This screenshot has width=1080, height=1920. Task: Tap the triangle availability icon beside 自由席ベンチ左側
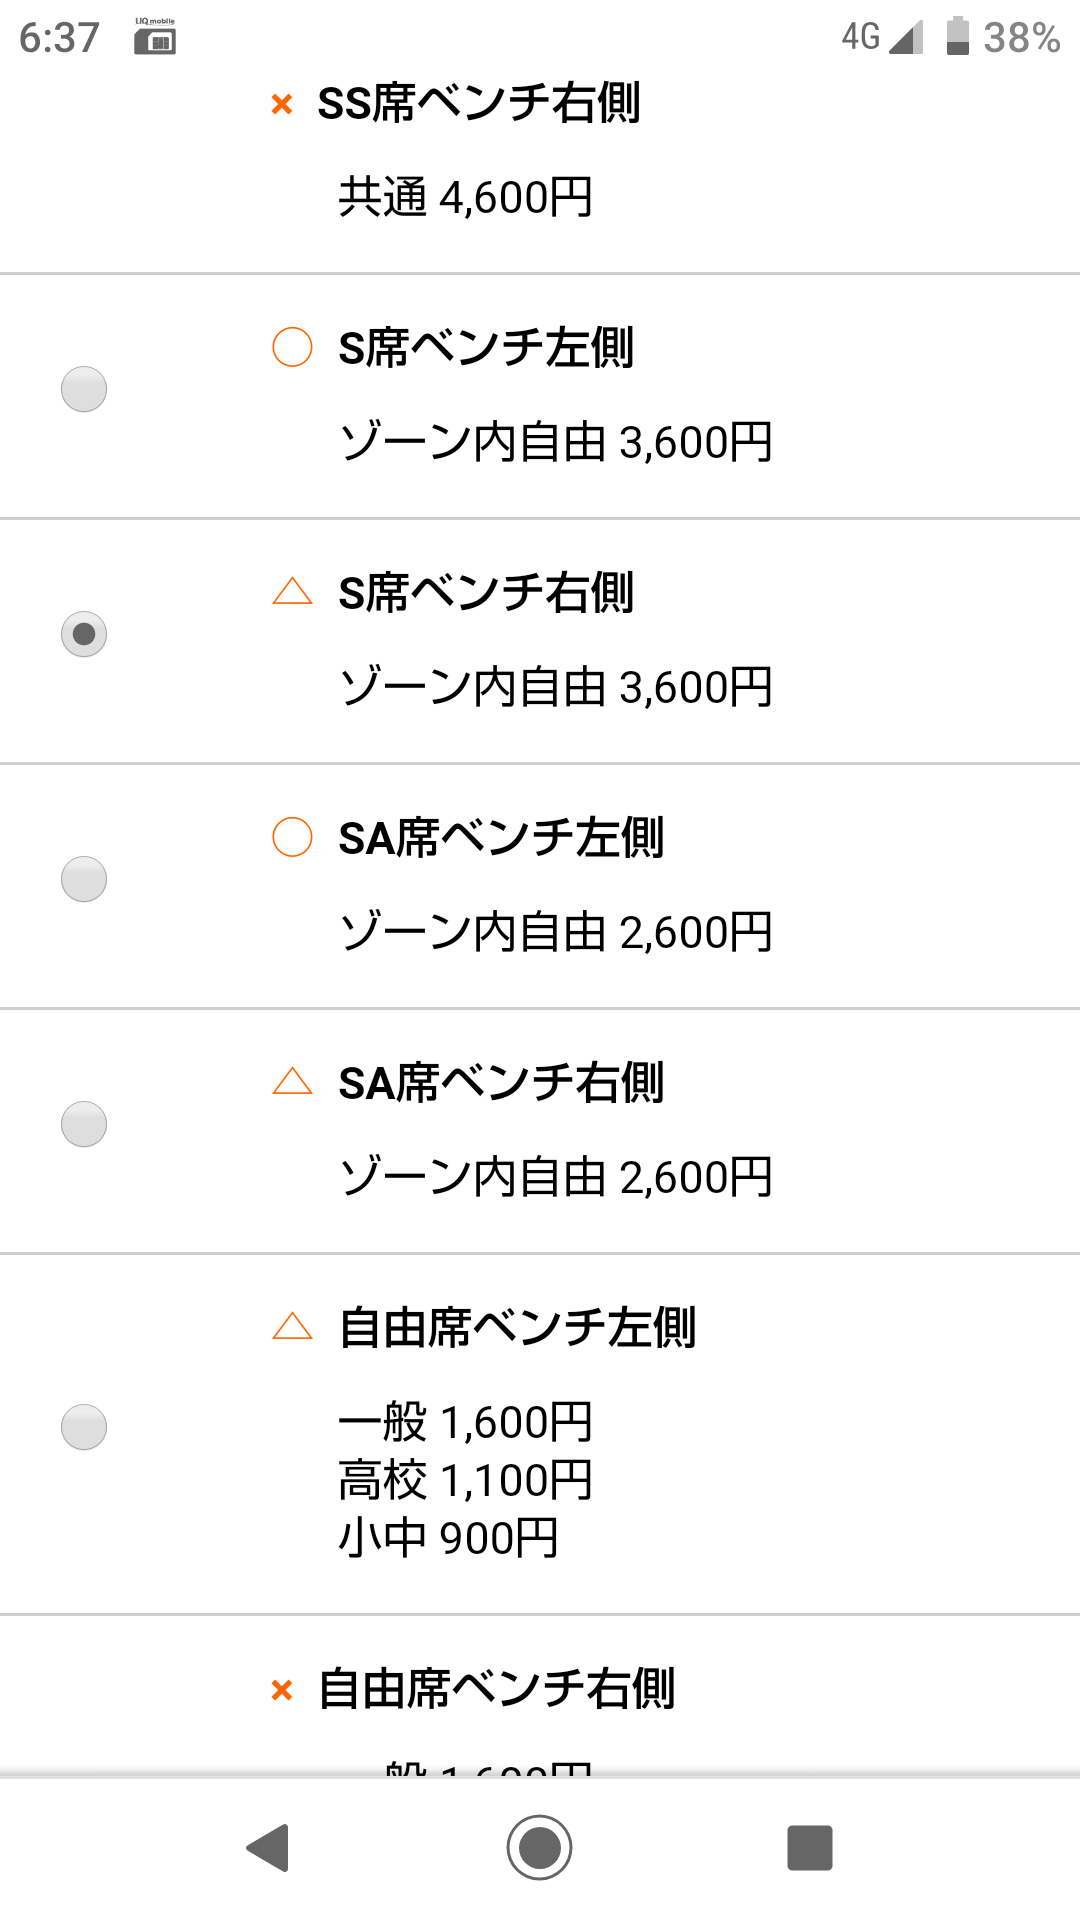tap(292, 1327)
